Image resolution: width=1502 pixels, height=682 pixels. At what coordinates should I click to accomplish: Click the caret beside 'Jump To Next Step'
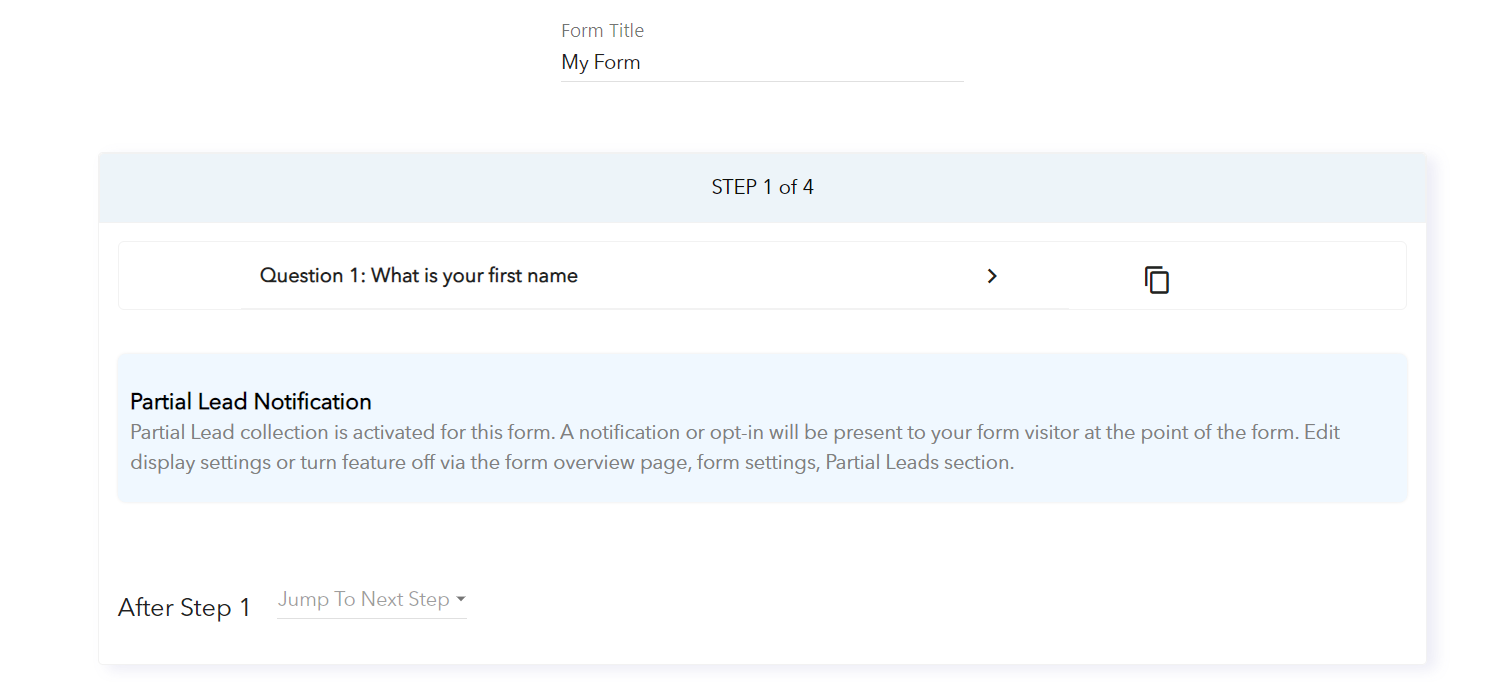click(x=461, y=599)
